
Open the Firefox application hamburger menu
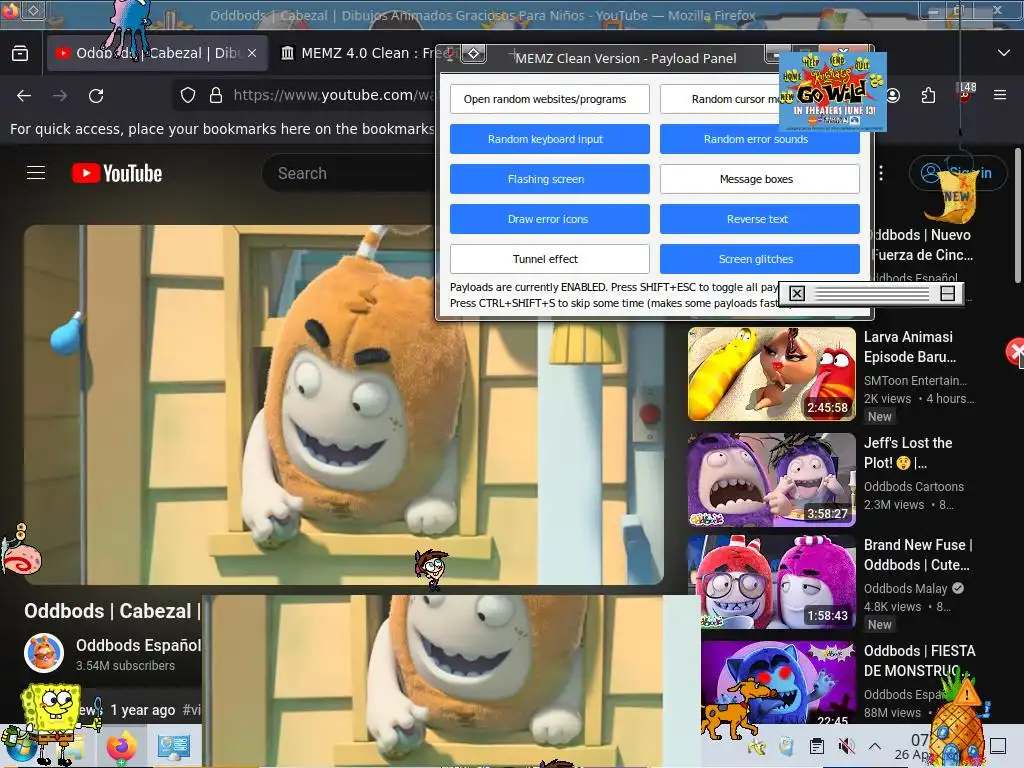click(x=1000, y=95)
